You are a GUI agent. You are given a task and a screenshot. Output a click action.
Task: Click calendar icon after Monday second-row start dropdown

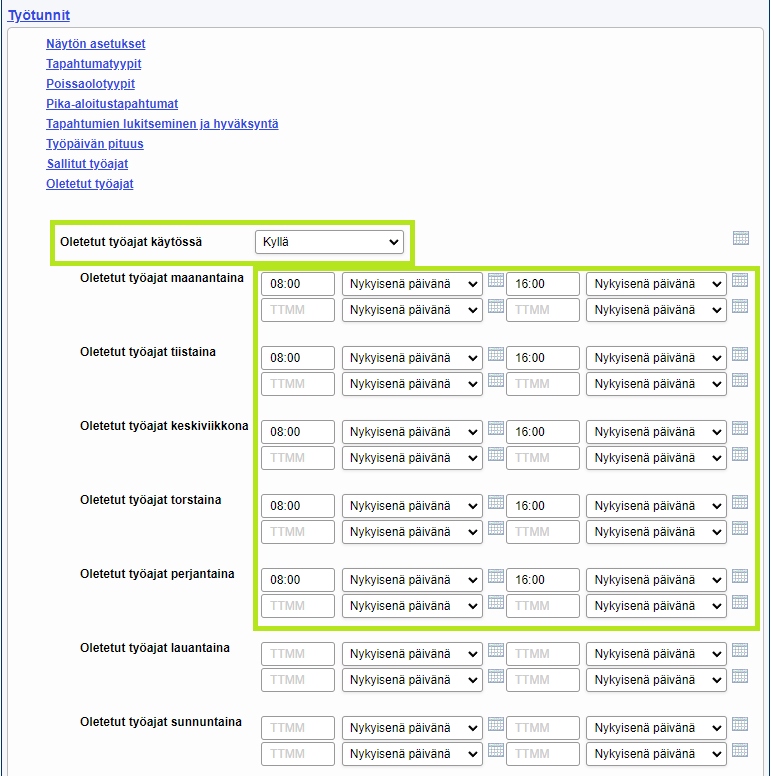point(495,306)
